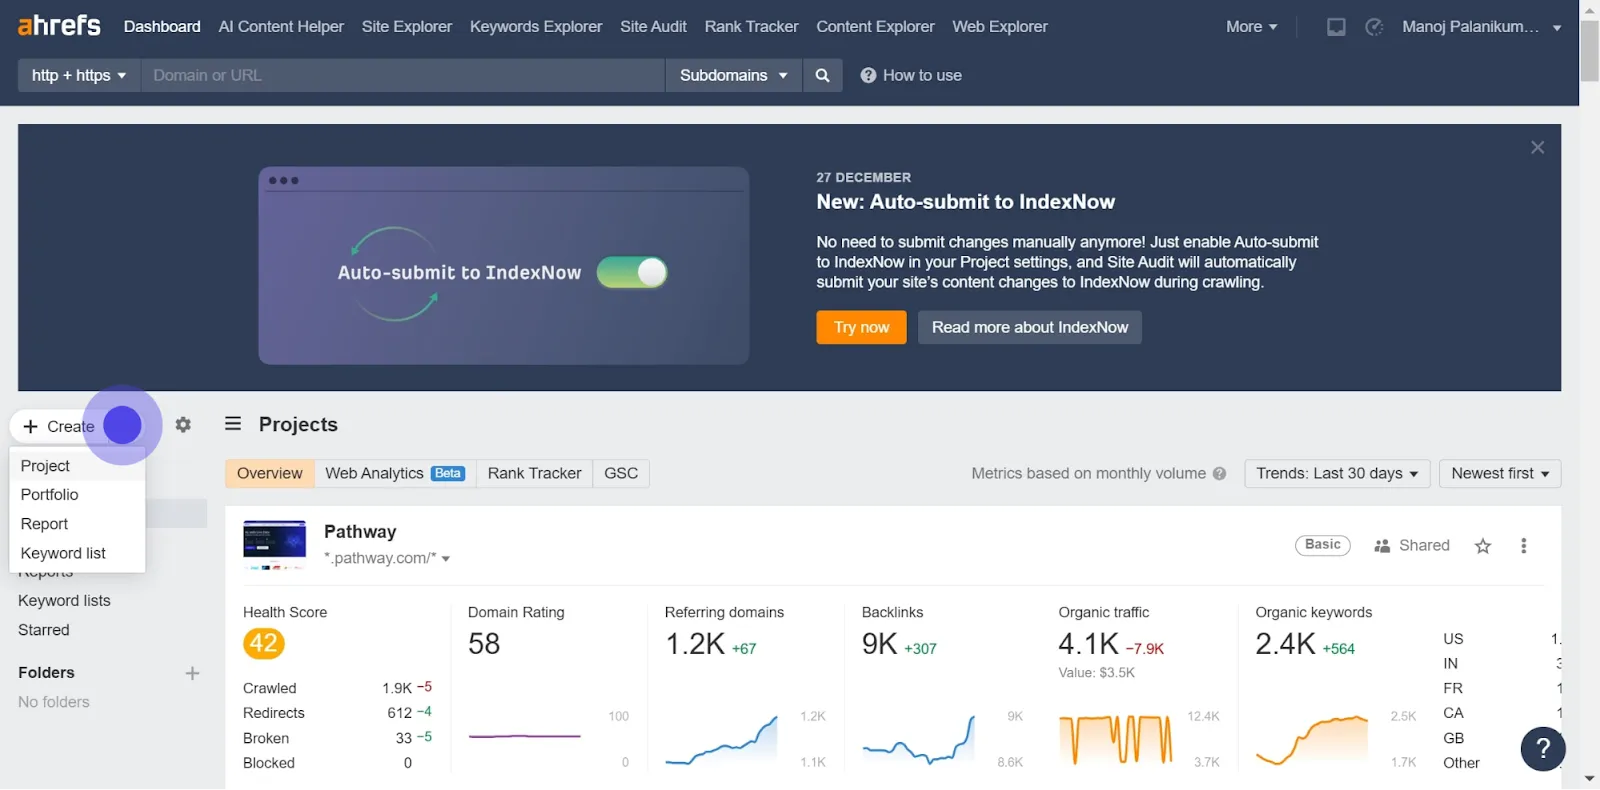
Task: Open Site Audit from navigation
Action: (x=653, y=27)
